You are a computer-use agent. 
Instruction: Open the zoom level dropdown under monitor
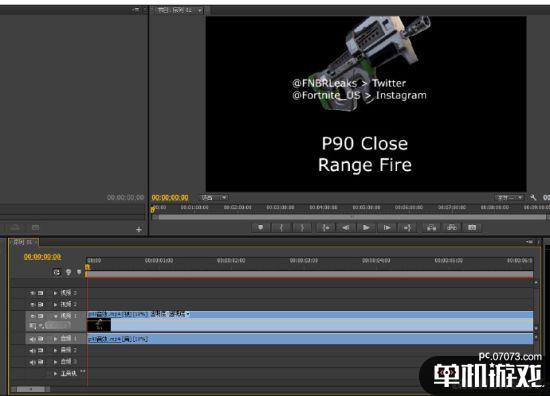pos(214,198)
